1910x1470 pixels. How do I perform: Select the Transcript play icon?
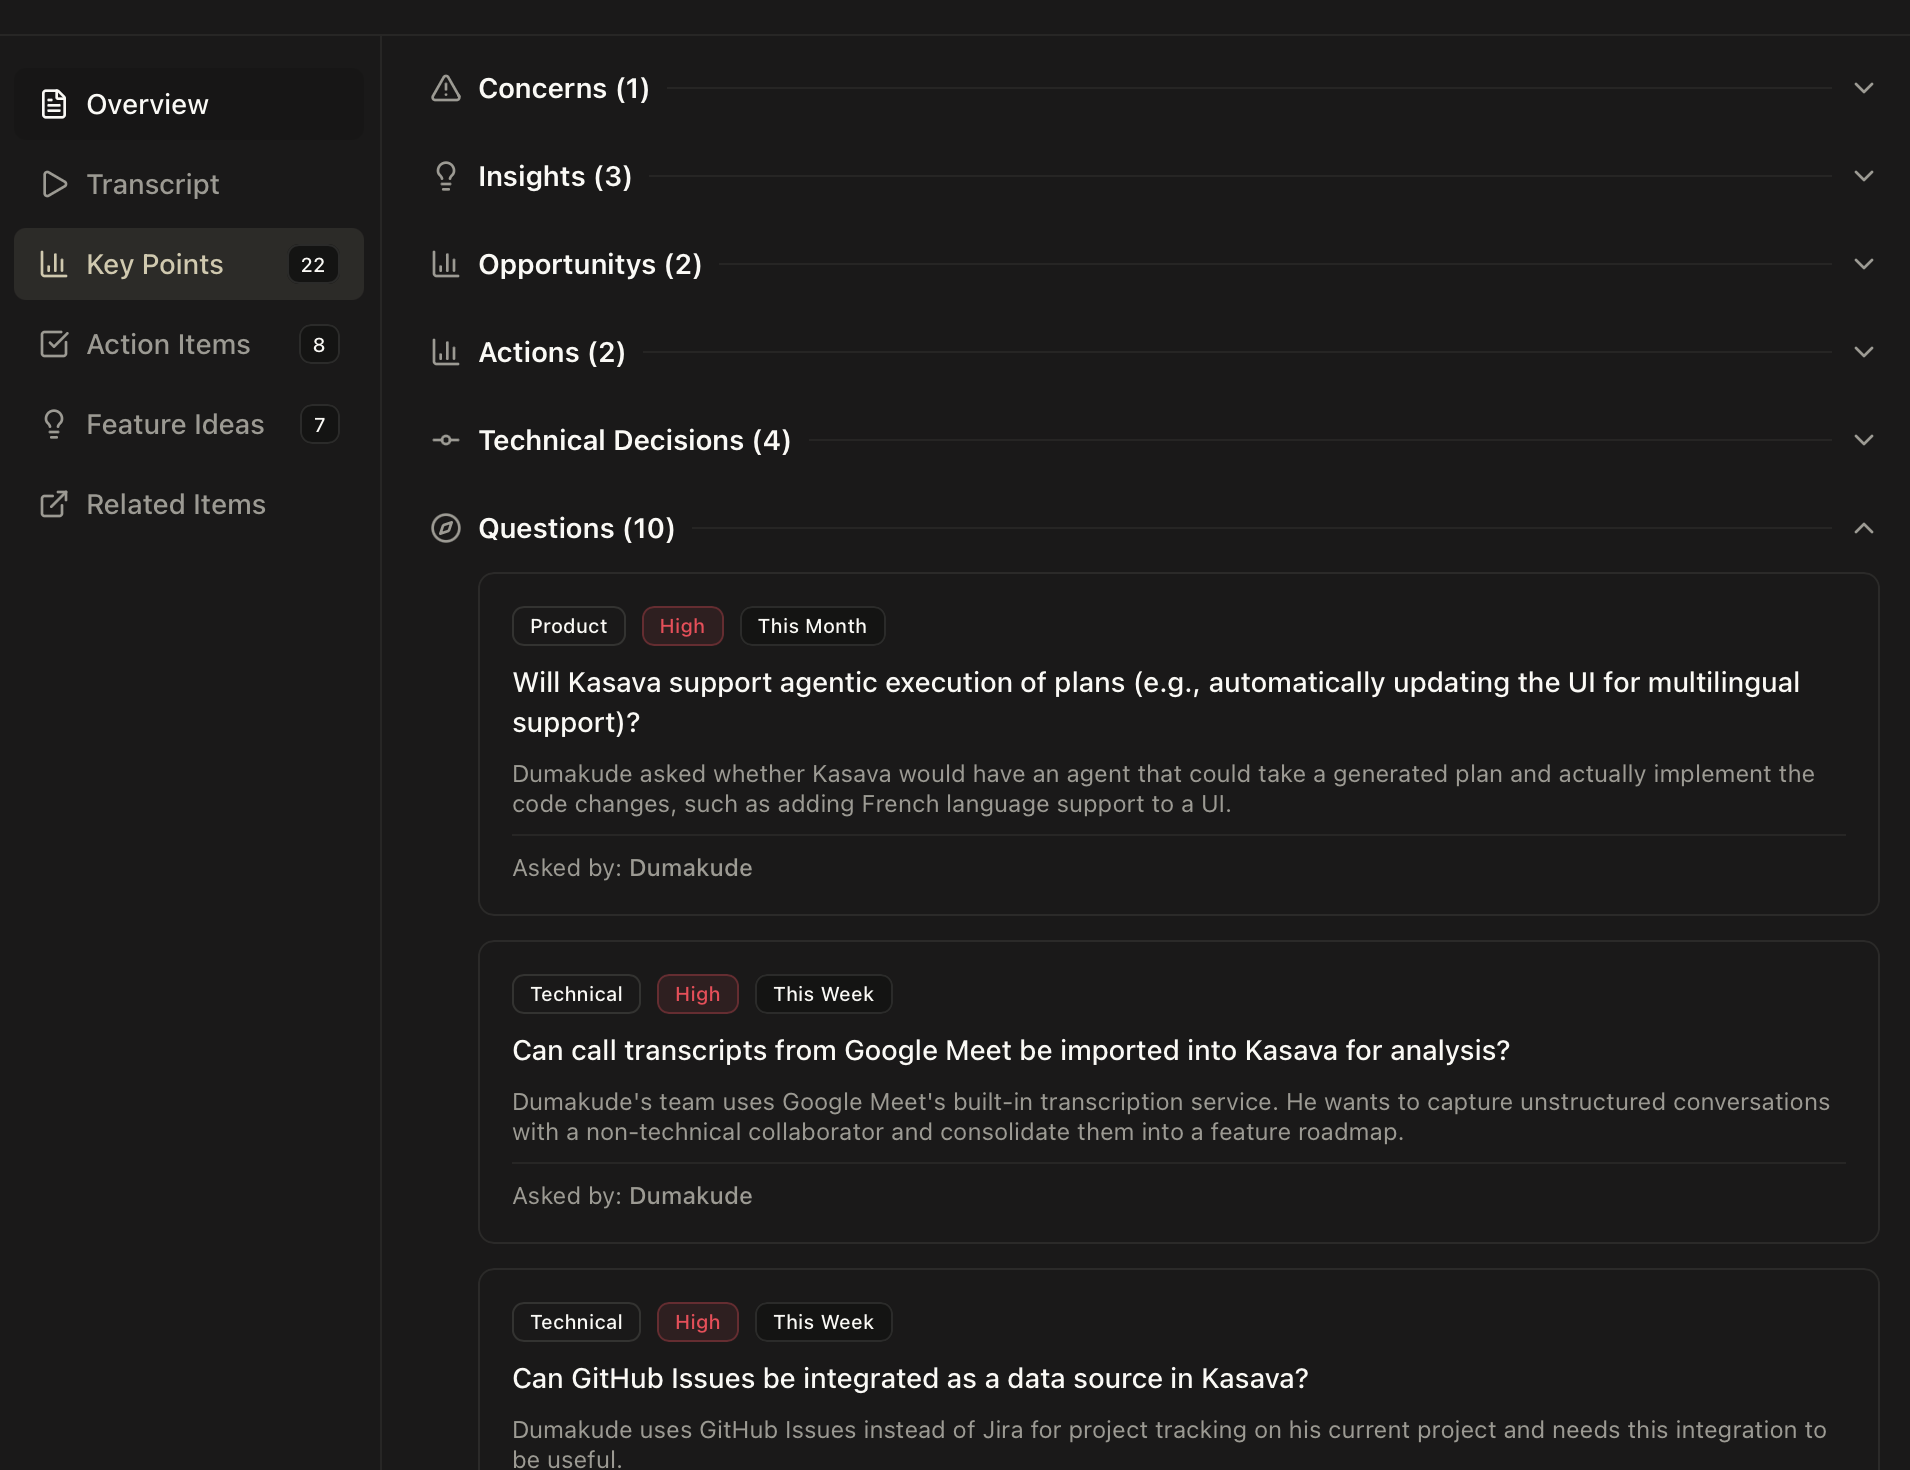pos(54,184)
